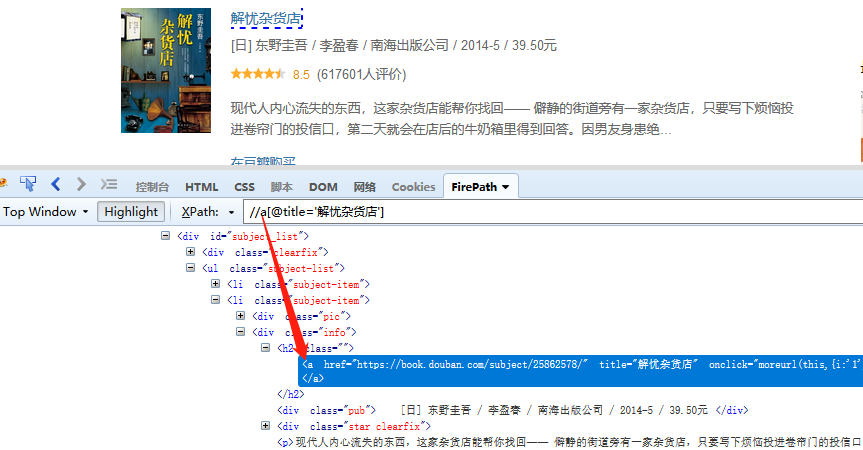
Task: Click the Highlight button
Action: (x=131, y=212)
